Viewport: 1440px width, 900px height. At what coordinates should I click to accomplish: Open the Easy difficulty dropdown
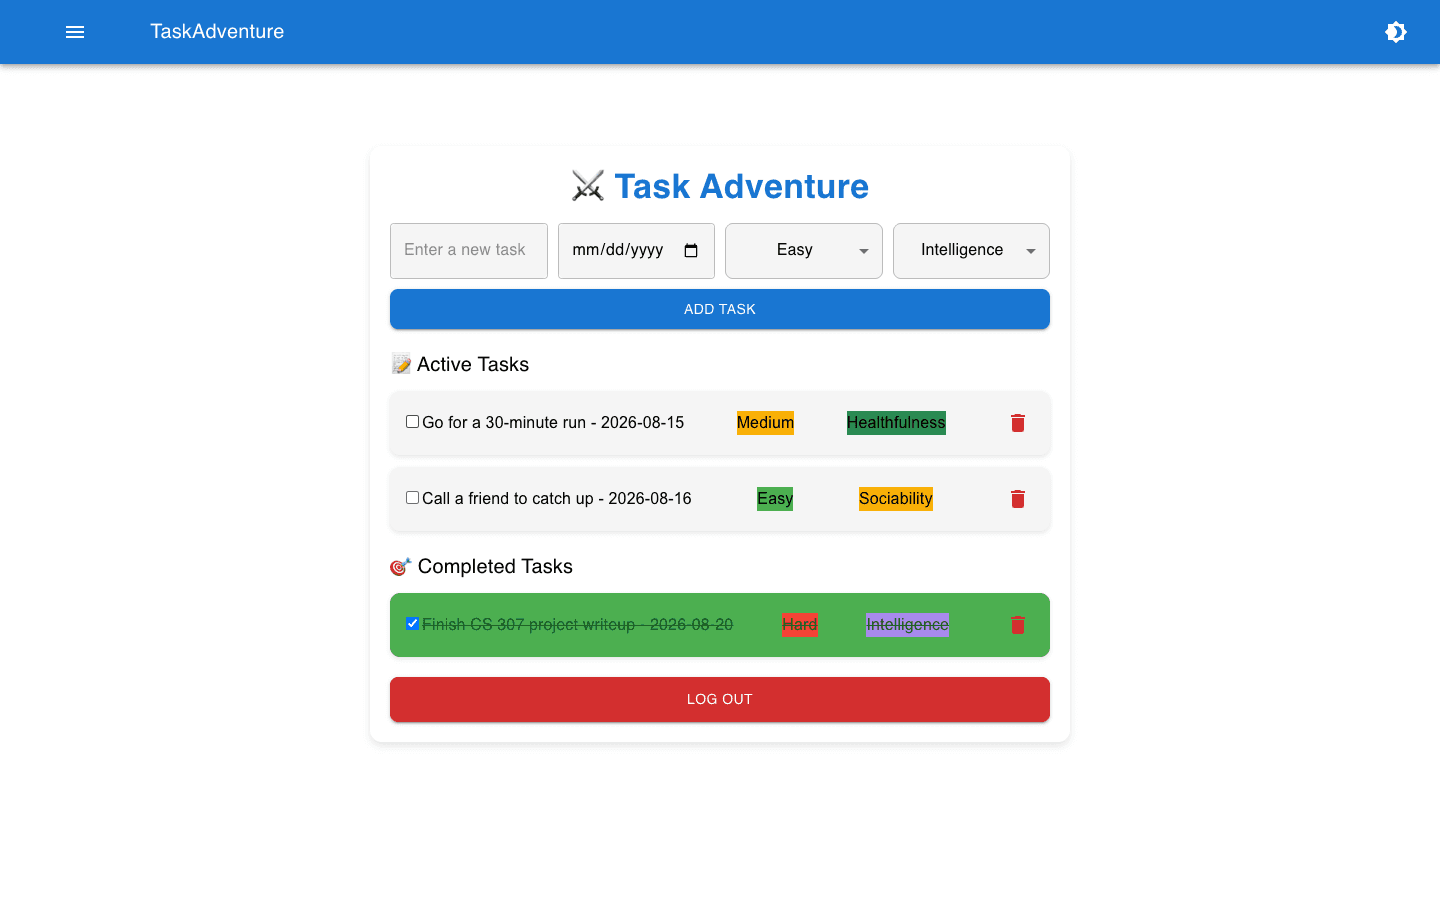coord(804,250)
